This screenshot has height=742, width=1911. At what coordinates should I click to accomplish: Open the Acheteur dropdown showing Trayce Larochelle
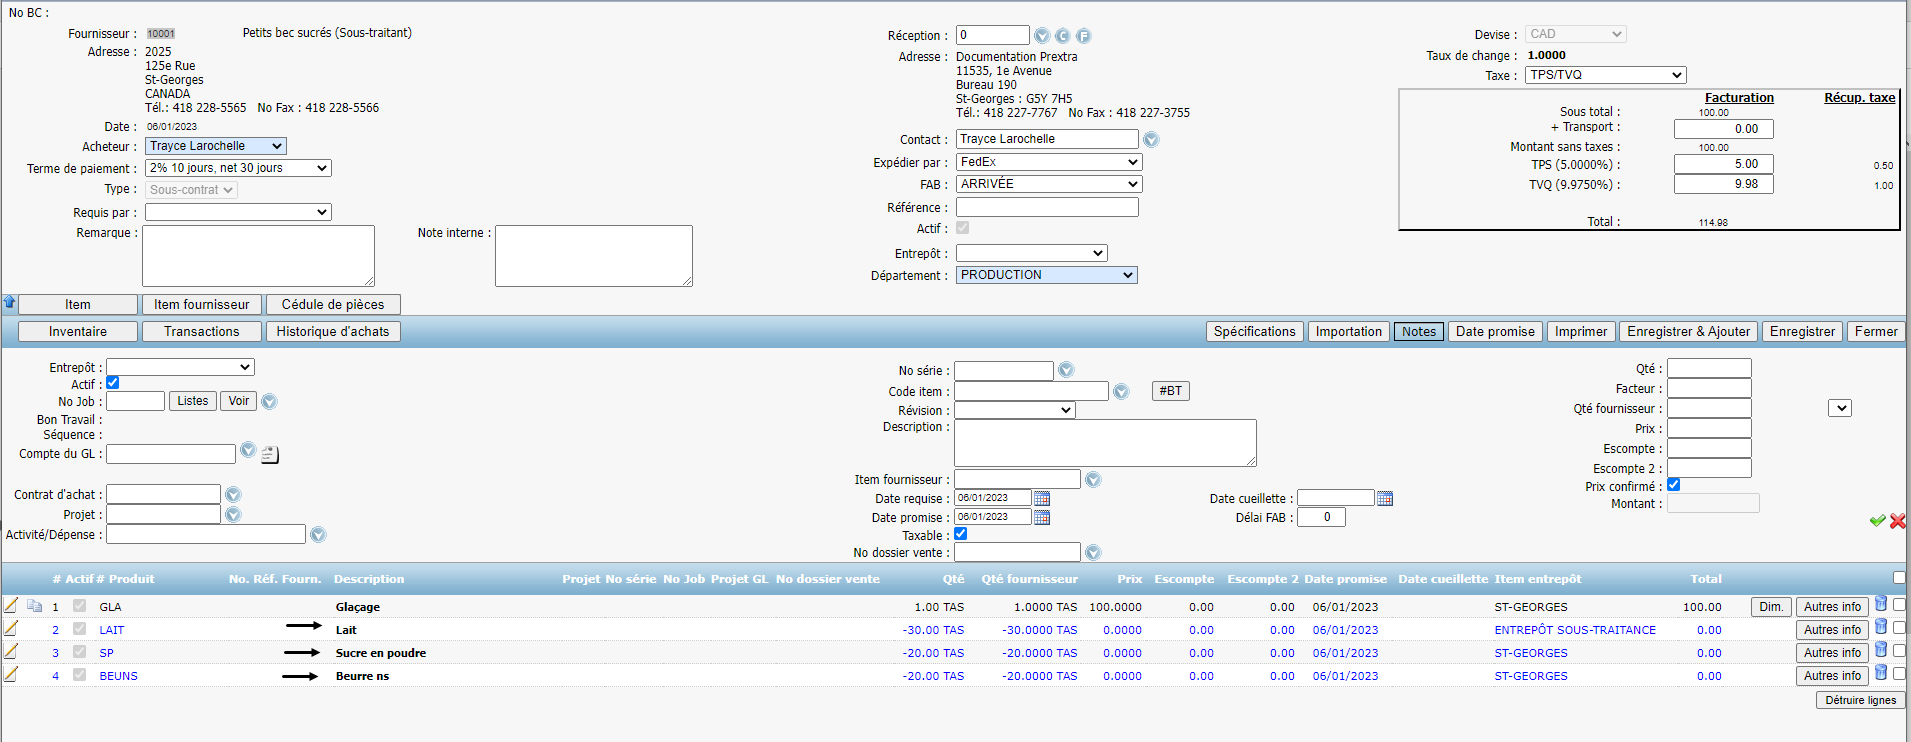[x=216, y=146]
